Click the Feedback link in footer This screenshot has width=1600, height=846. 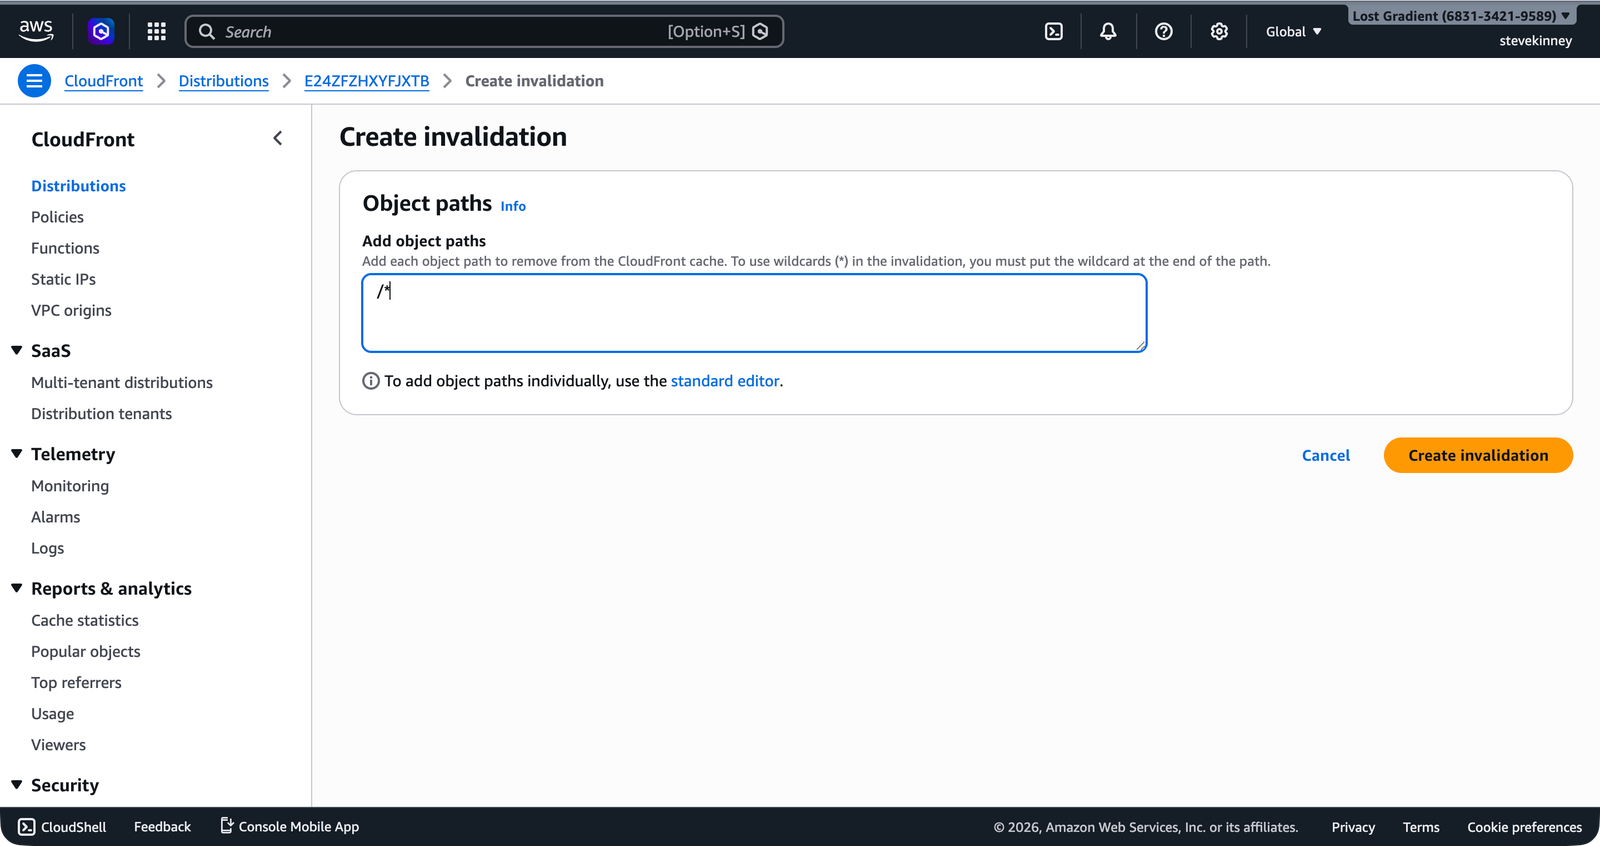(162, 827)
